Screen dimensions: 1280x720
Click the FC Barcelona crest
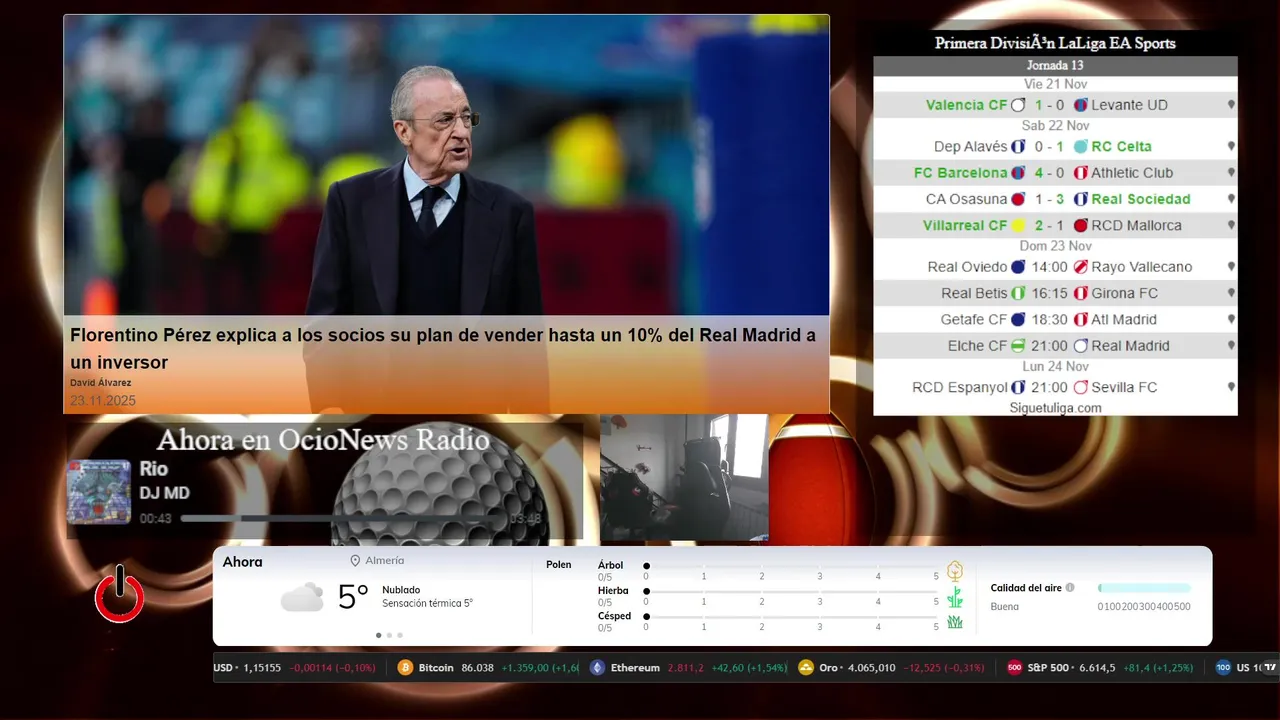click(1018, 173)
